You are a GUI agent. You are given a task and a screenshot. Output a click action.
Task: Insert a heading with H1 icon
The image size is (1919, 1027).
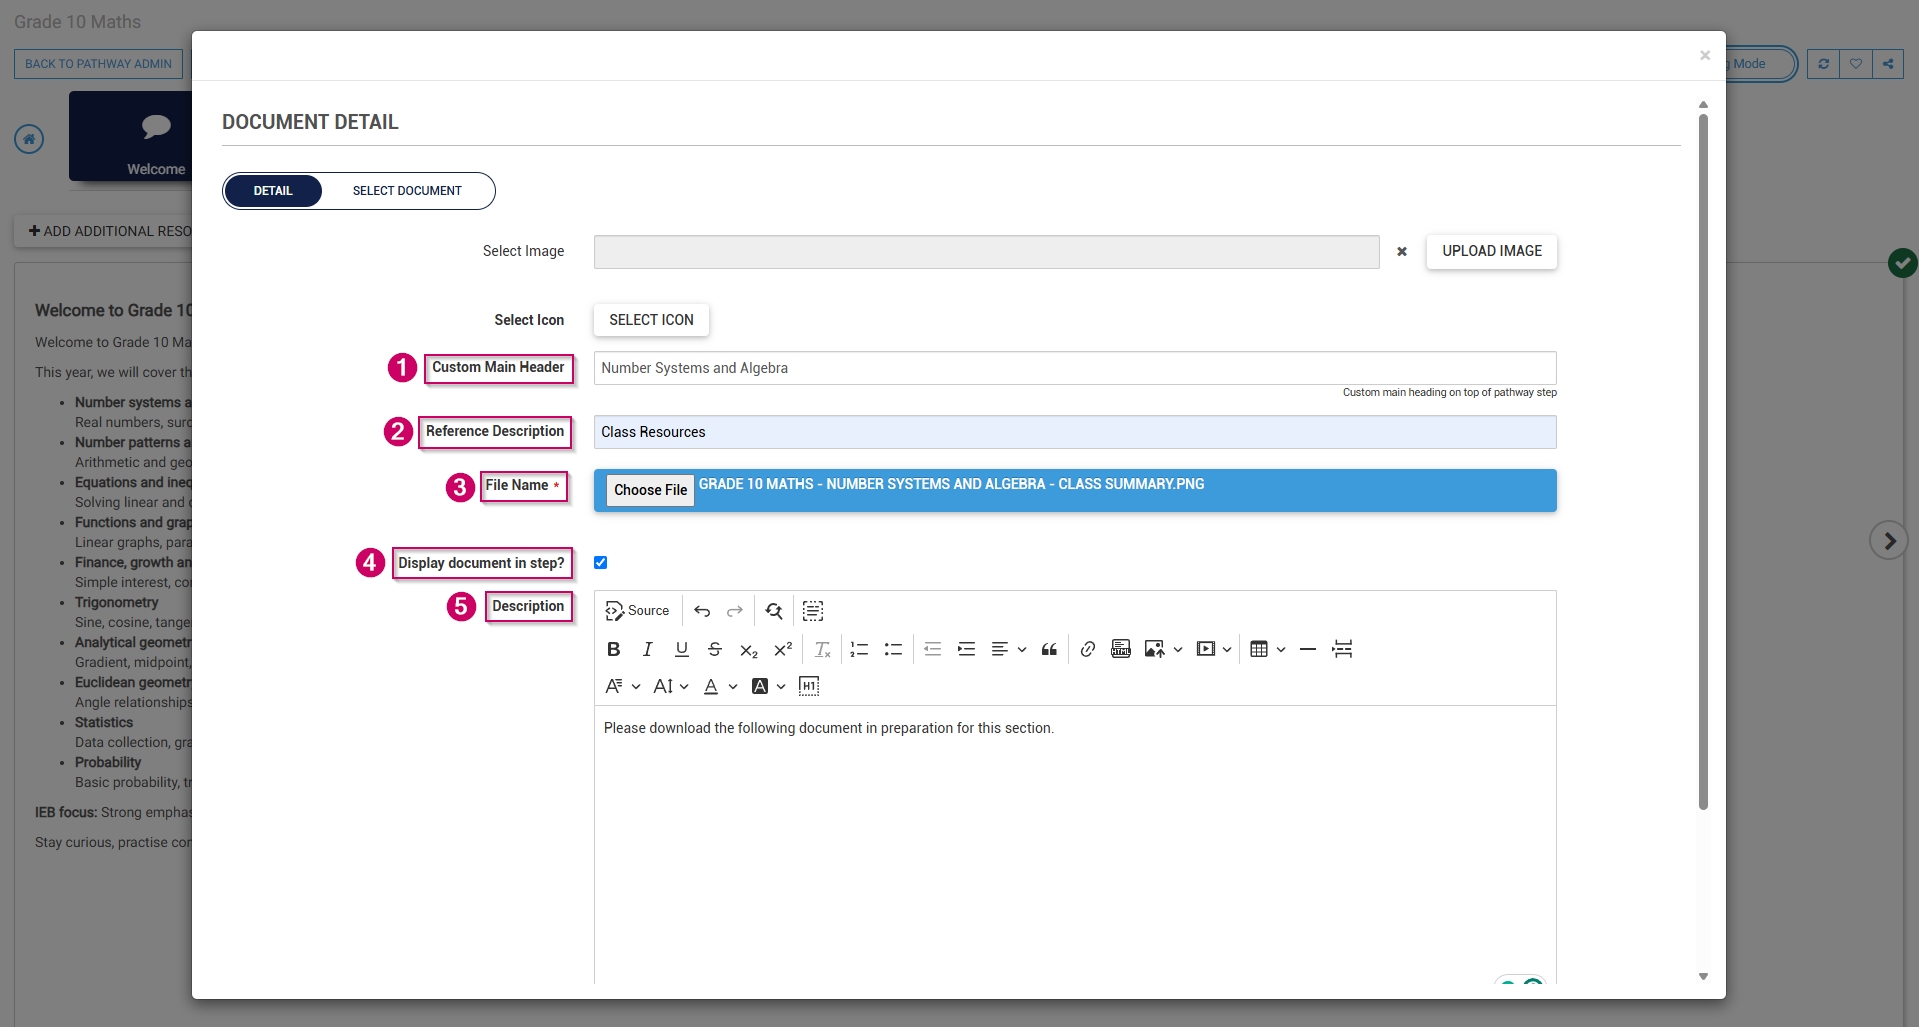[809, 686]
